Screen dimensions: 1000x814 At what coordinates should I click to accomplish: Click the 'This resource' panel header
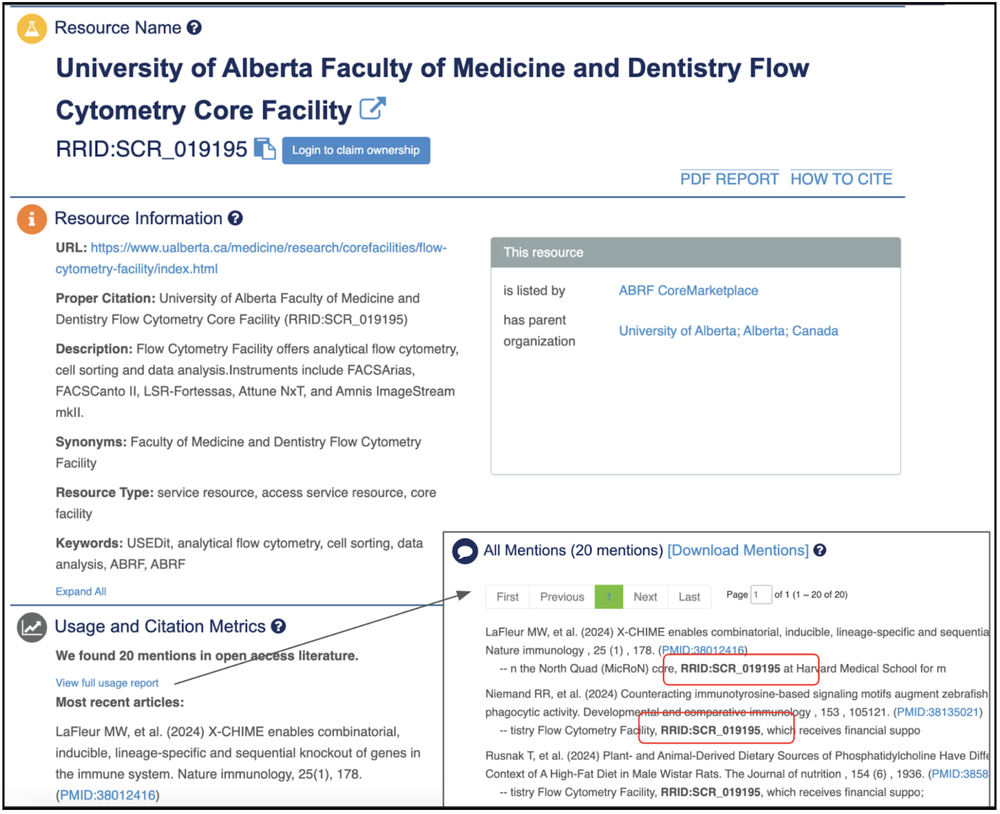click(x=695, y=253)
